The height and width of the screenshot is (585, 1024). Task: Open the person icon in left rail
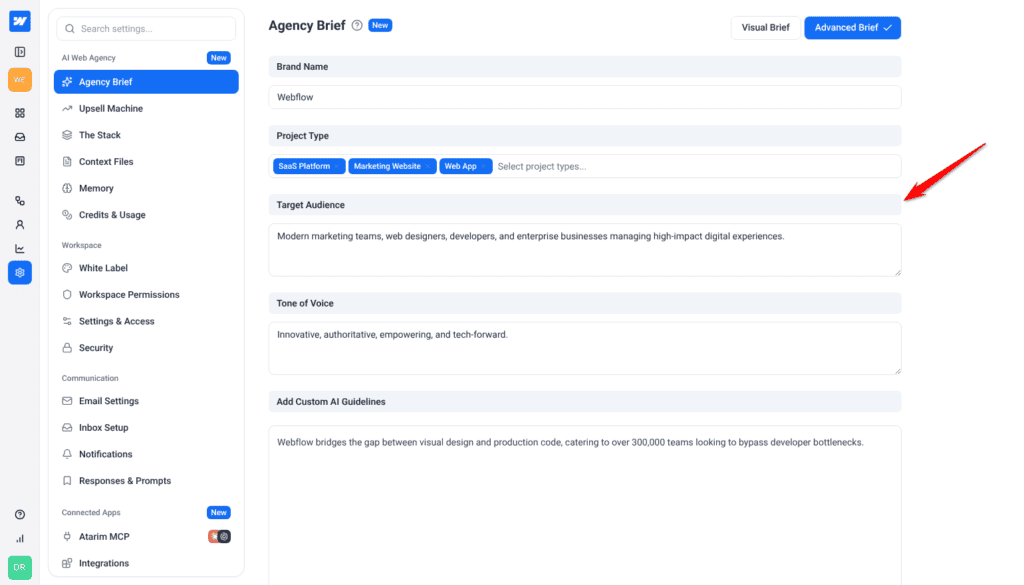point(20,225)
